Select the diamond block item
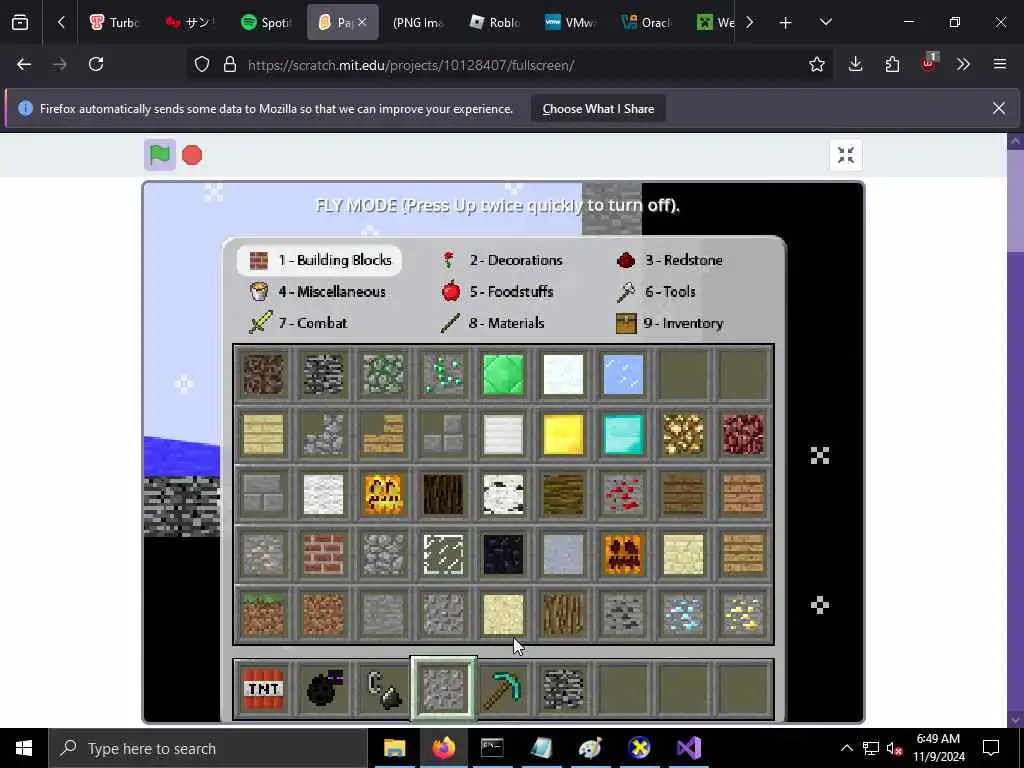Screen dimensions: 1024x768 pos(623,435)
